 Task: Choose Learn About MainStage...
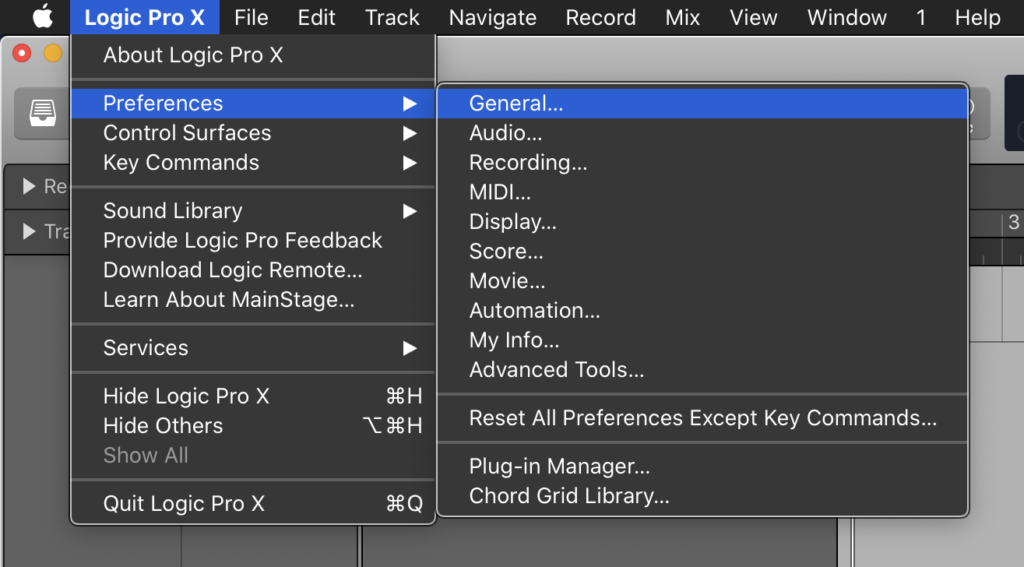click(x=253, y=299)
